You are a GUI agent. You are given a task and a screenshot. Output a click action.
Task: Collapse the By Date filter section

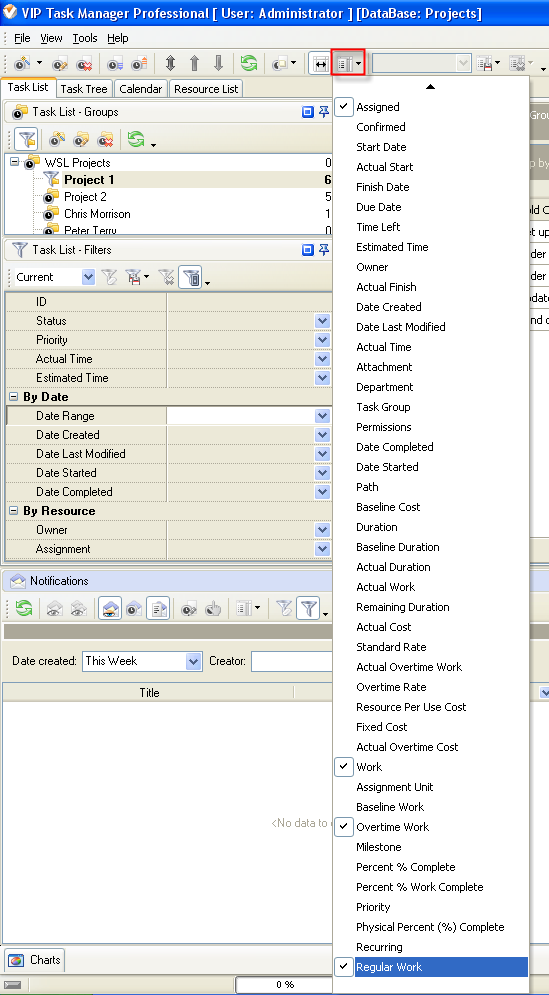click(x=13, y=397)
